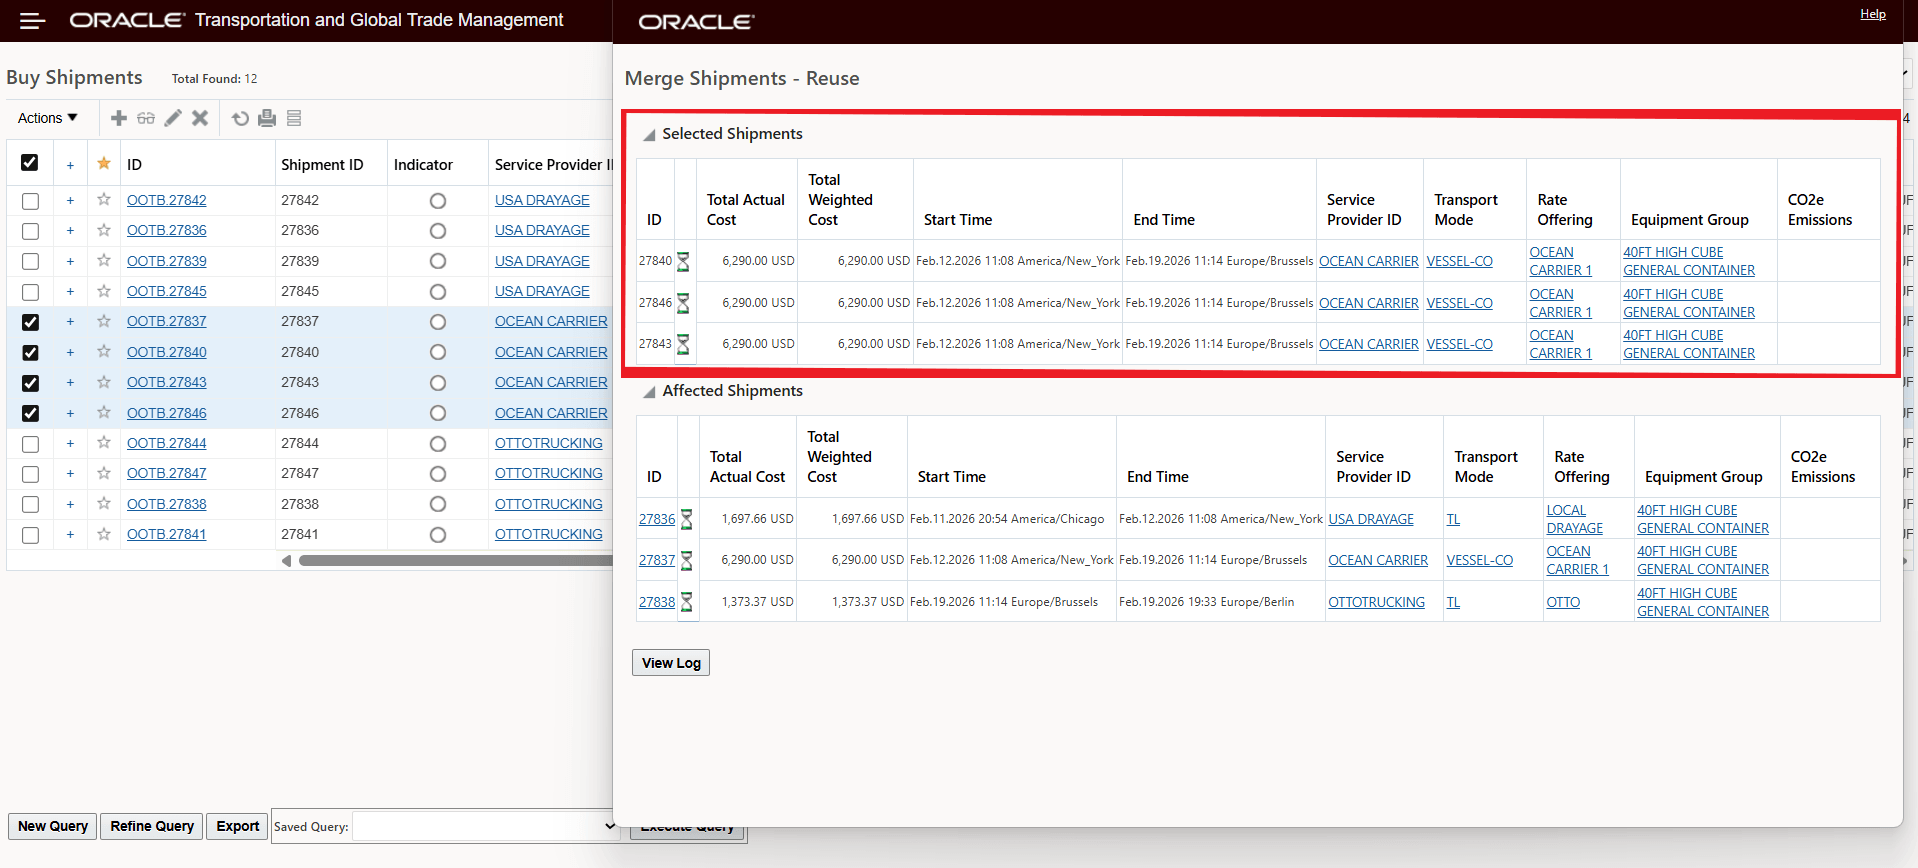The image size is (1918, 868).
Task: Uncheck the box for OOTB.27846
Action: tap(30, 413)
